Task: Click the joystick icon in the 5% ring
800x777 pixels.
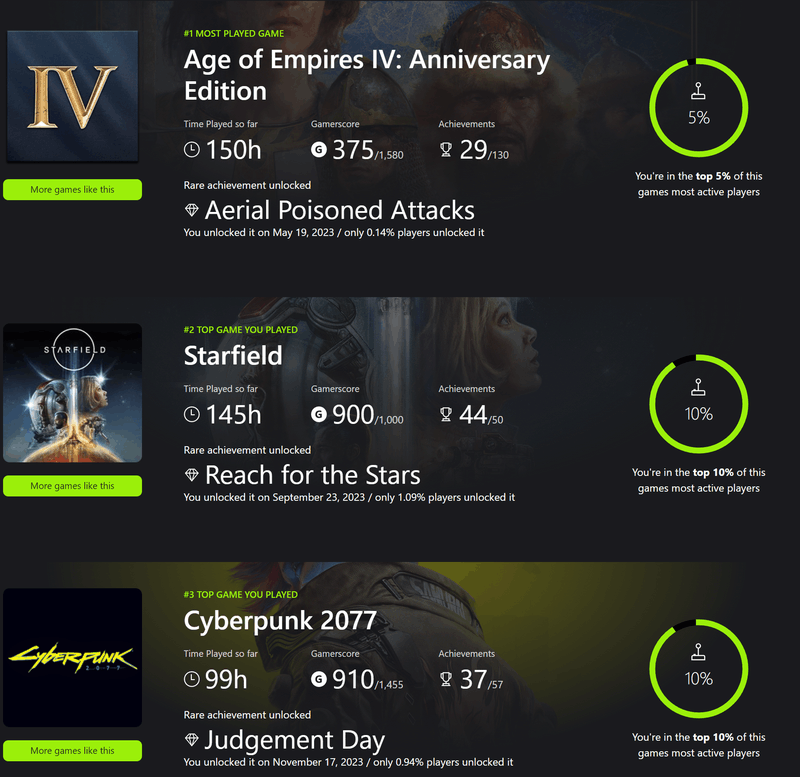Action: coord(699,94)
